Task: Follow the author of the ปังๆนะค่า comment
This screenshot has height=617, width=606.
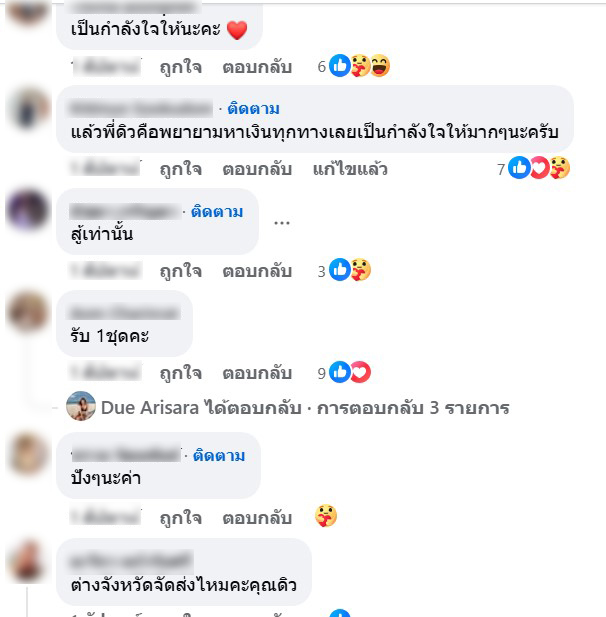Action: tap(219, 456)
